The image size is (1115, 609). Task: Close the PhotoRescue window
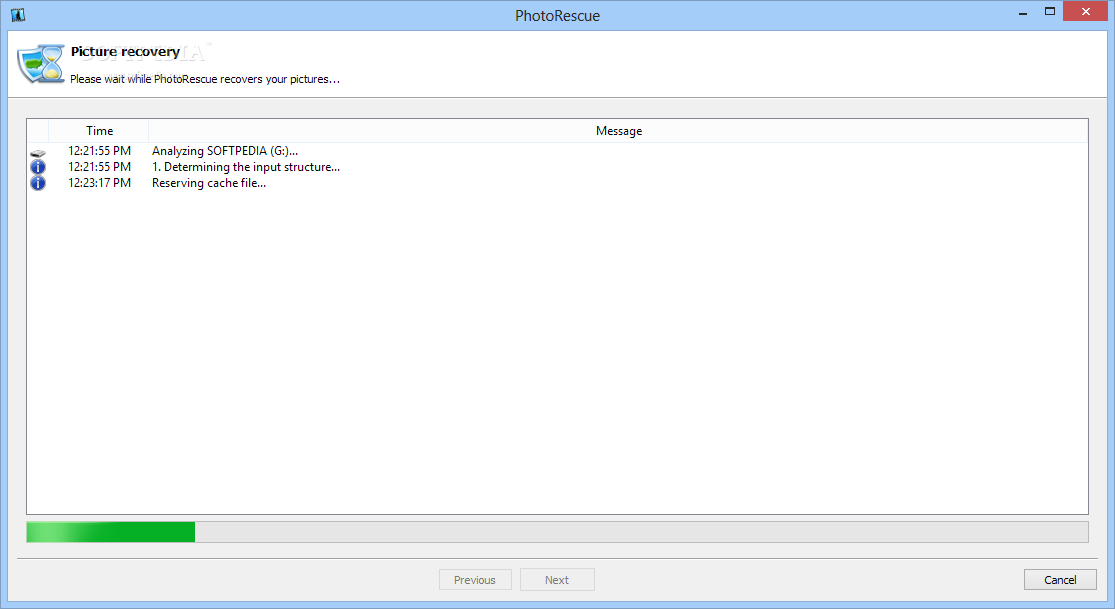[1085, 11]
